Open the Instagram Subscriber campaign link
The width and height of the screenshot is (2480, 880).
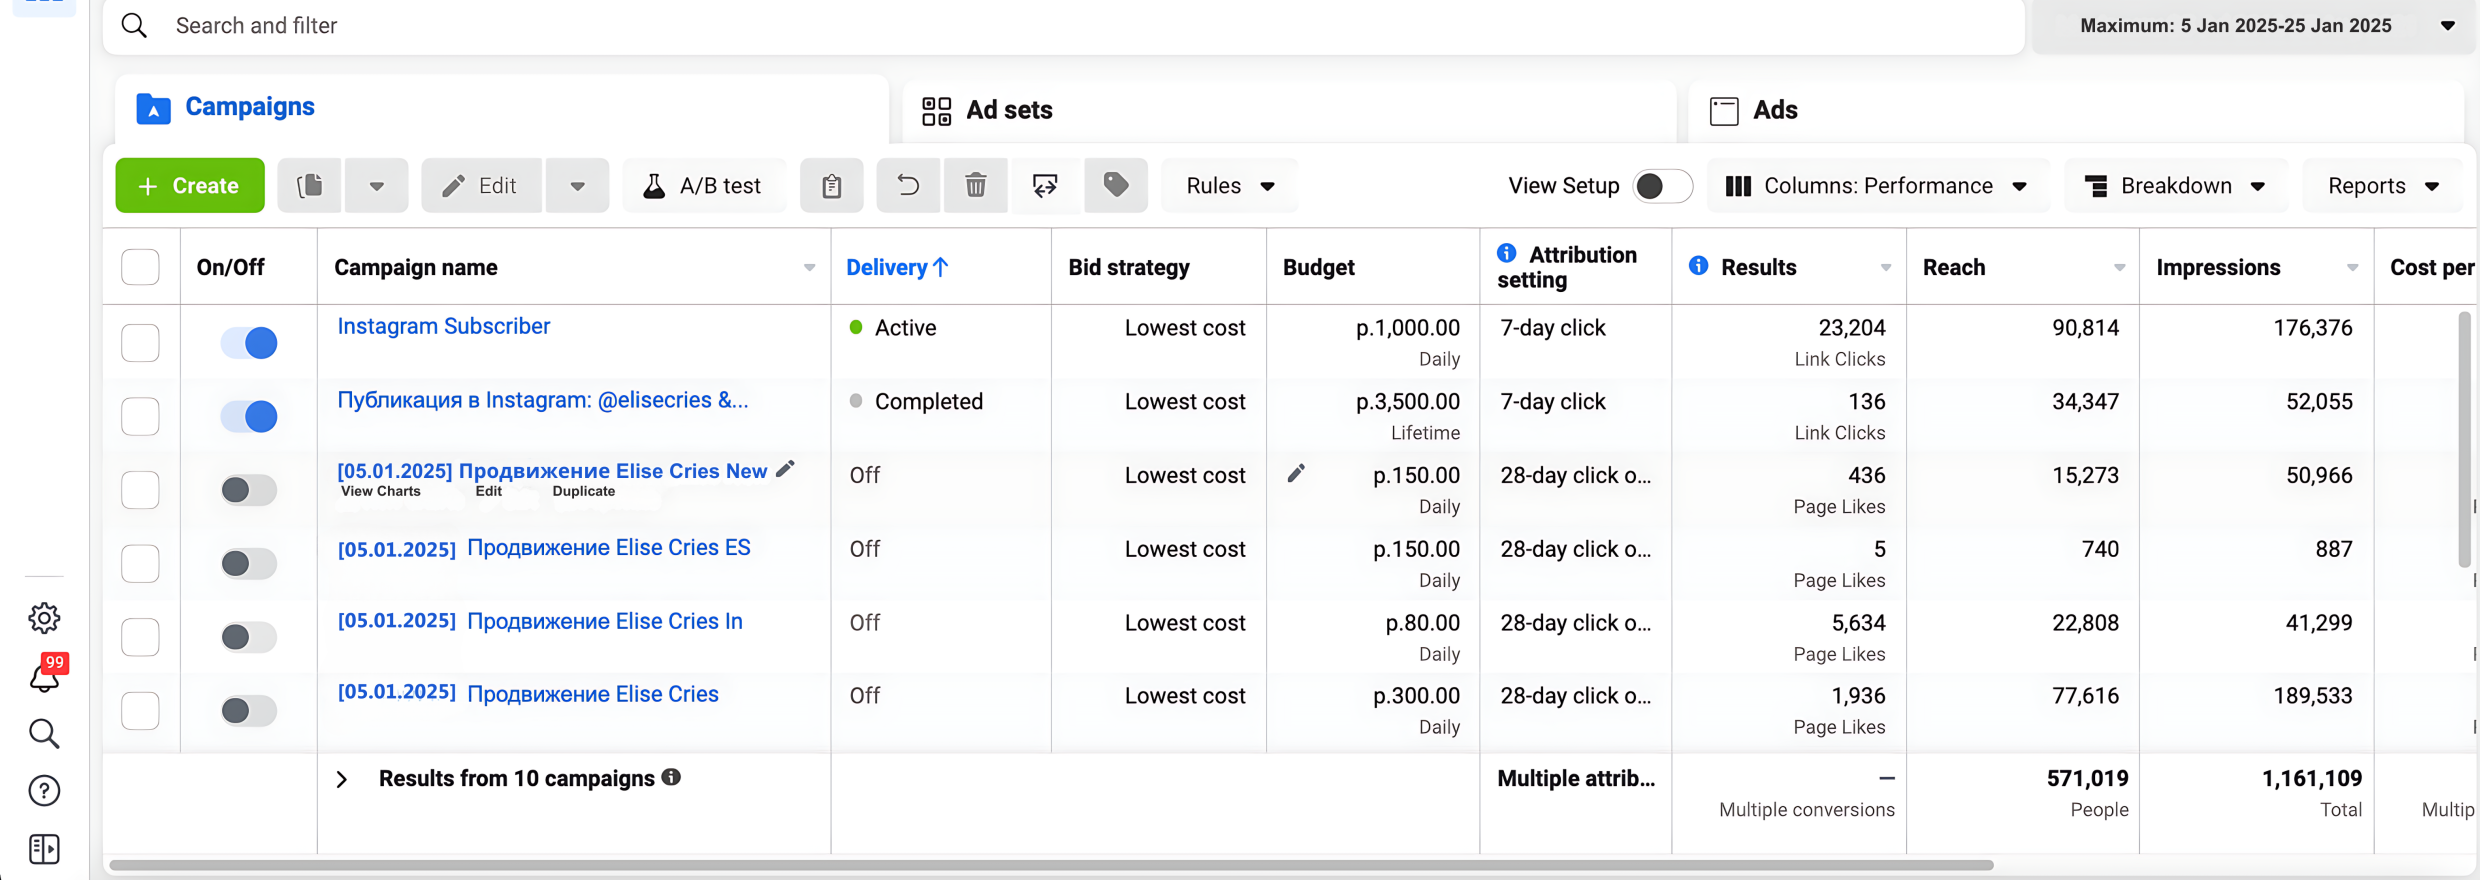click(x=443, y=327)
